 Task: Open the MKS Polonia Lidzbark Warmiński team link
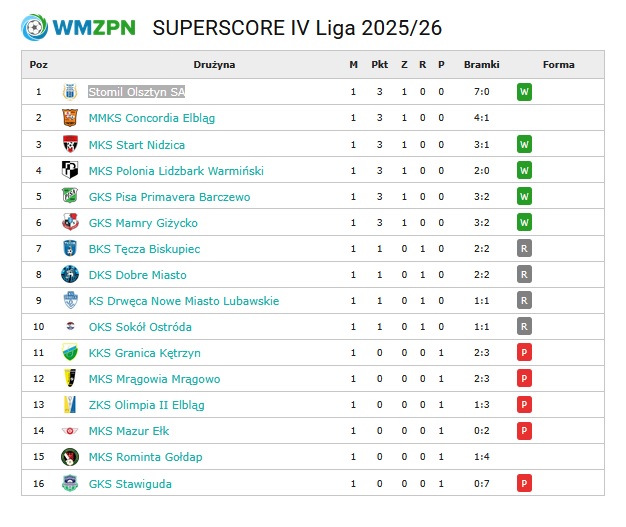pos(176,170)
